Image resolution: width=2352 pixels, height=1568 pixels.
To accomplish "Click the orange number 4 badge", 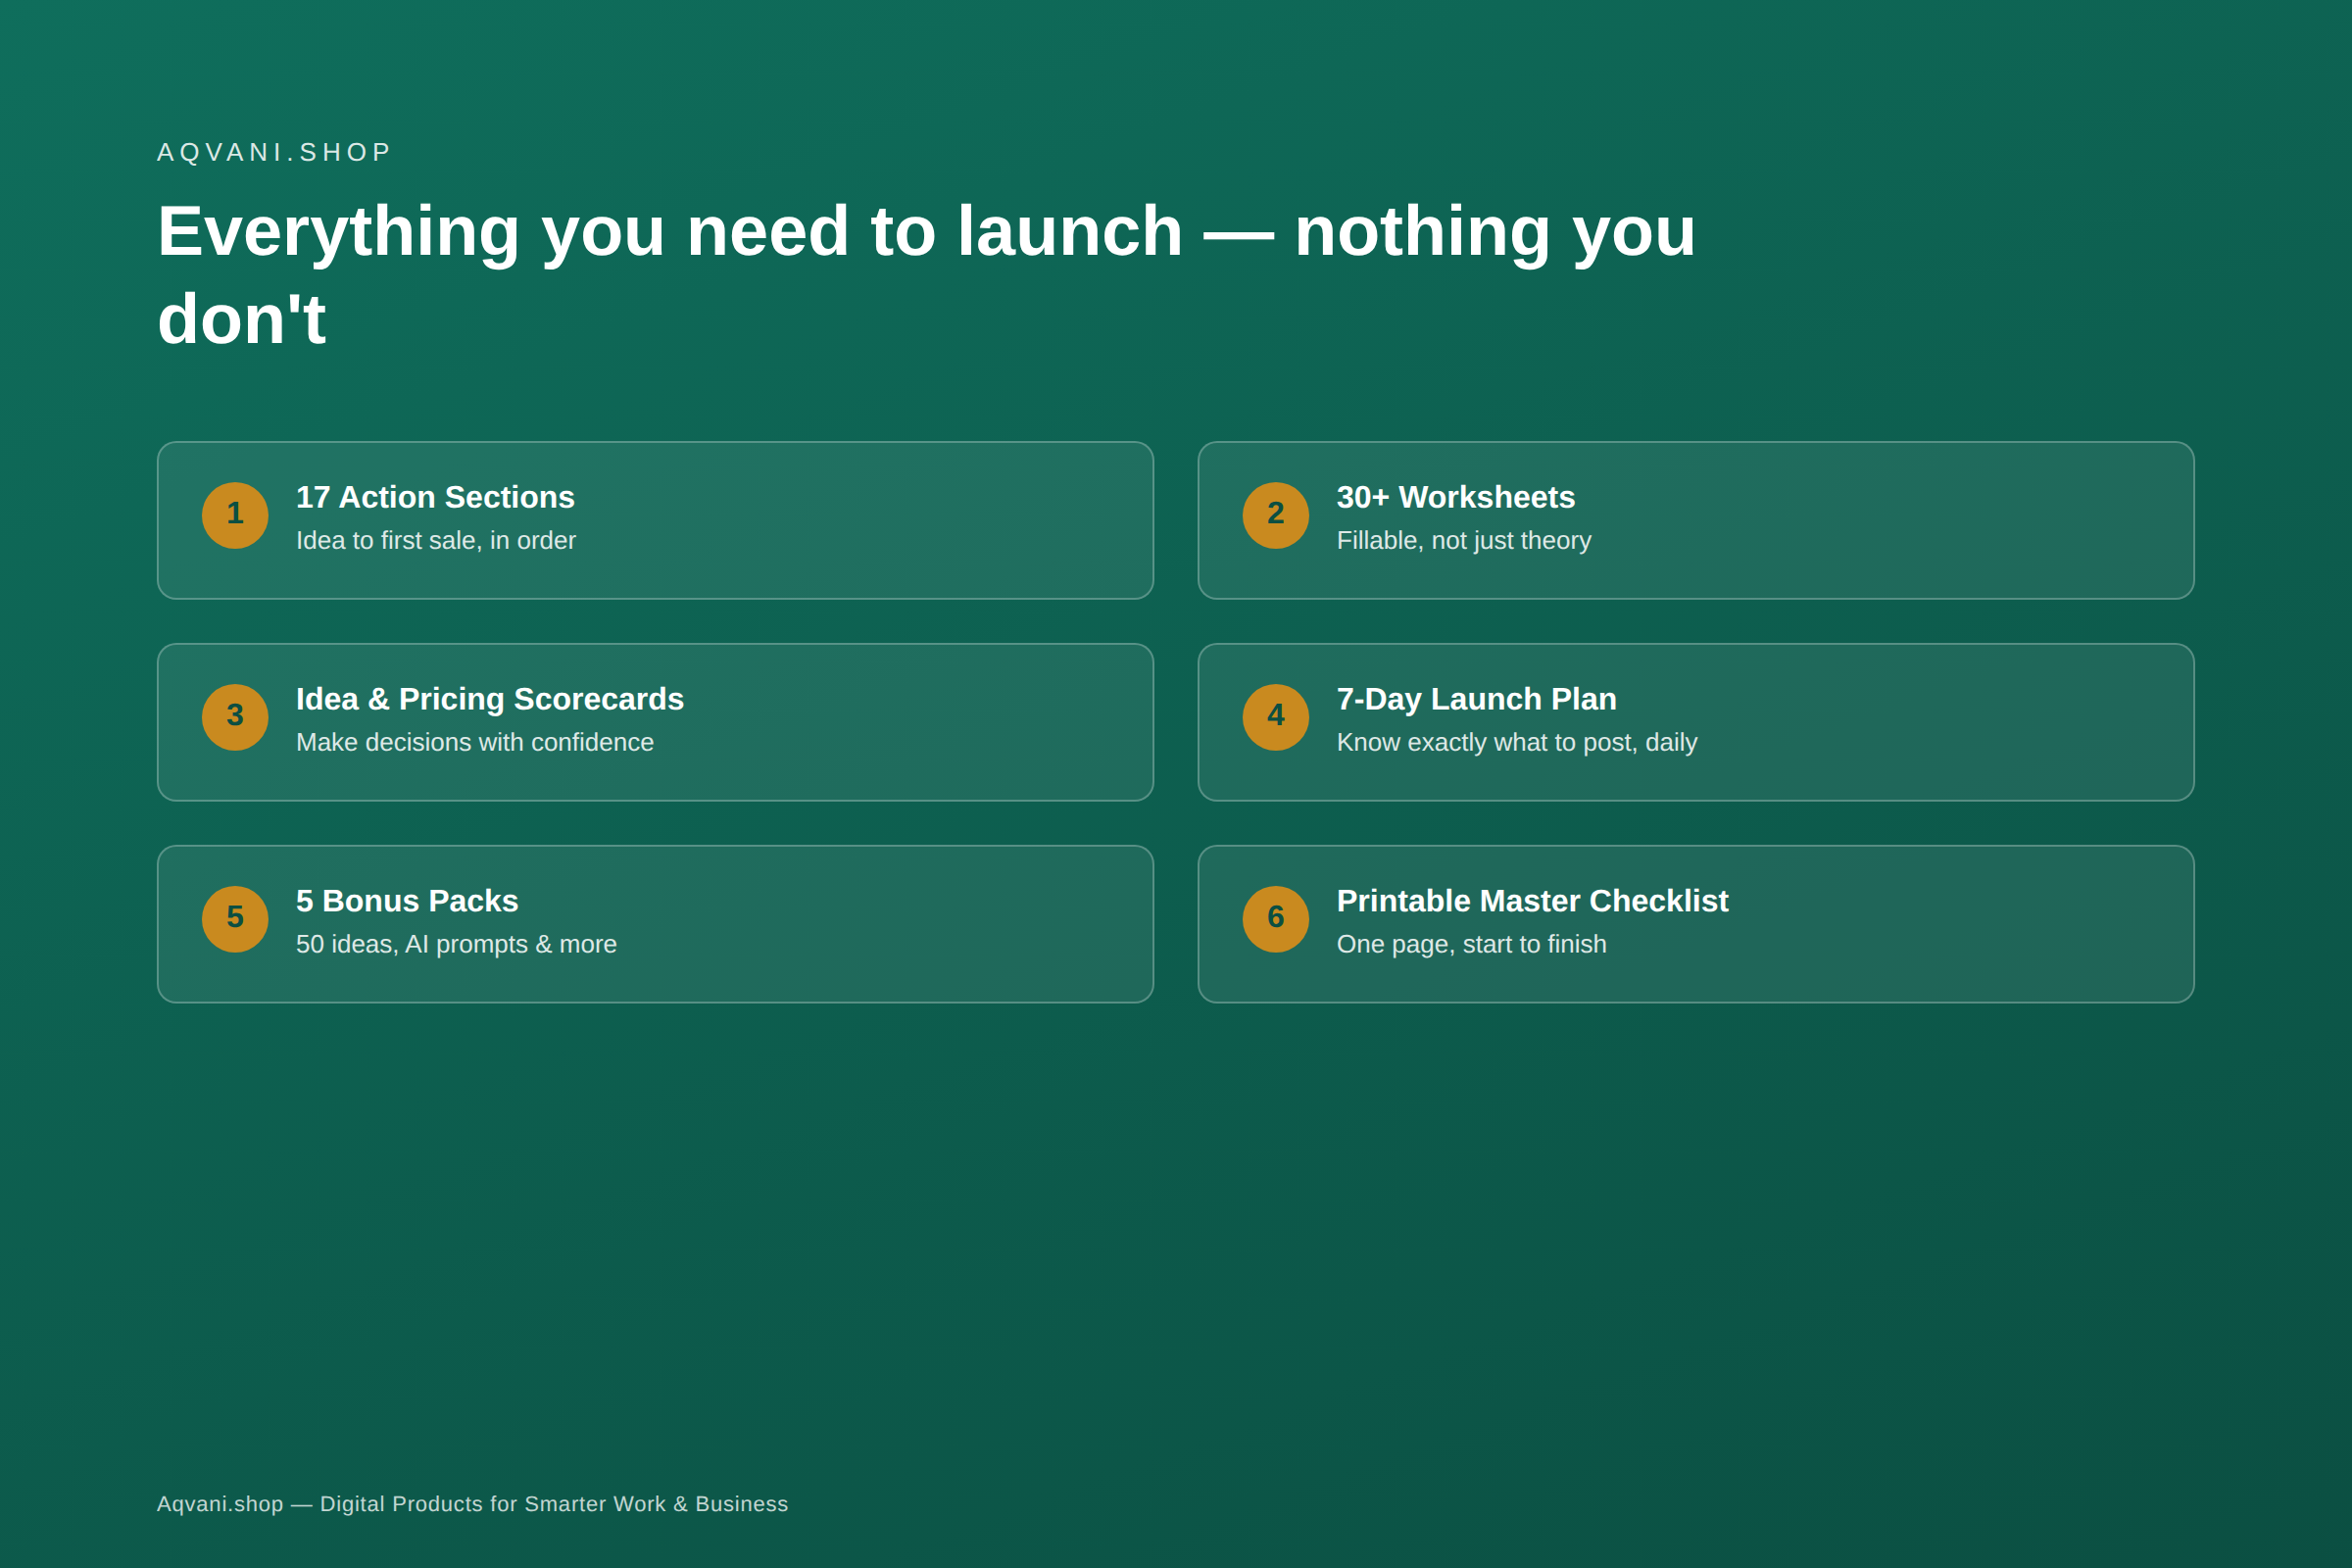I will (x=1276, y=717).
